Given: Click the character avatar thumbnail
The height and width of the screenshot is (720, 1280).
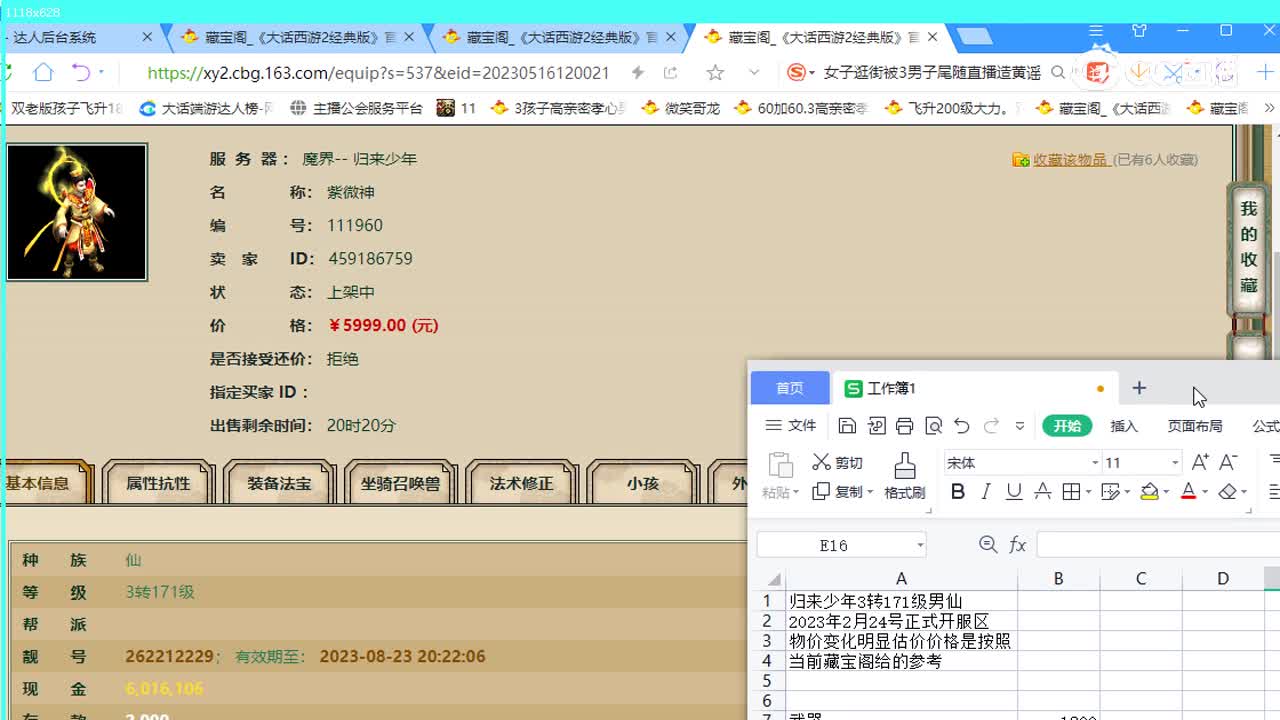Looking at the screenshot, I should point(77,212).
